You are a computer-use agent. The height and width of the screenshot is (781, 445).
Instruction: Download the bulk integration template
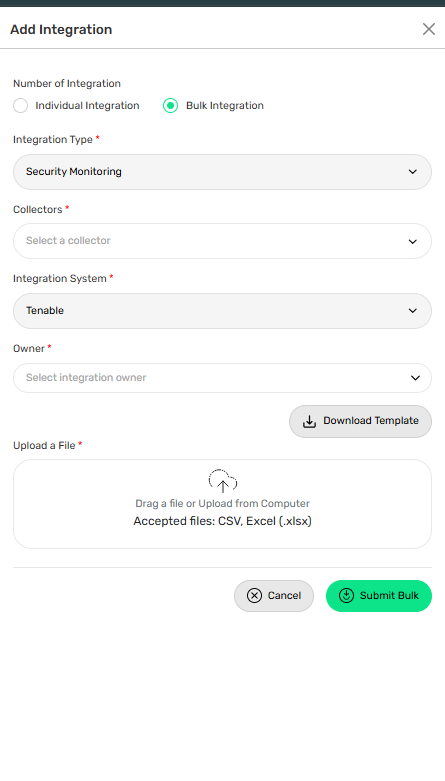pos(360,421)
